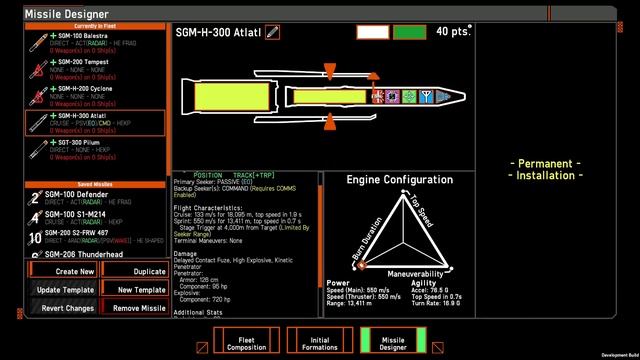Click the green plus beside SGM-H-300 Atlatl
The image size is (640, 360).
point(53,116)
